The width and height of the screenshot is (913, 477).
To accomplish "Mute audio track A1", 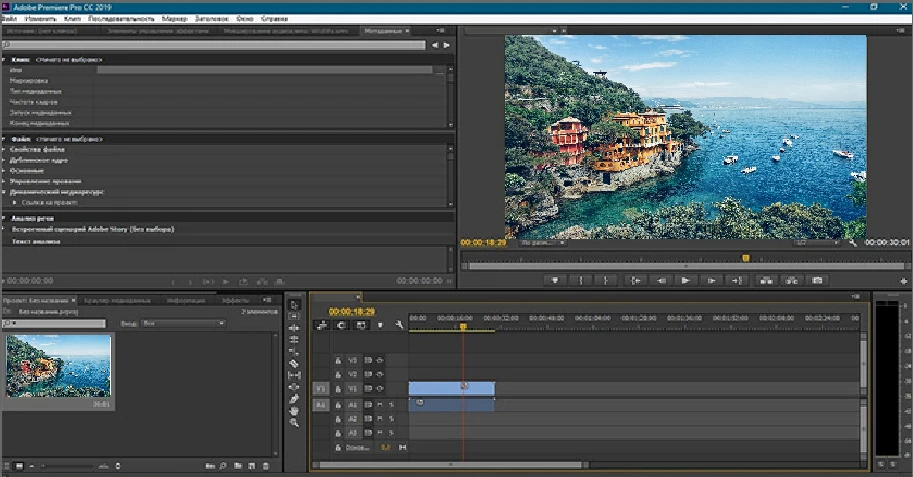I will tap(380, 404).
